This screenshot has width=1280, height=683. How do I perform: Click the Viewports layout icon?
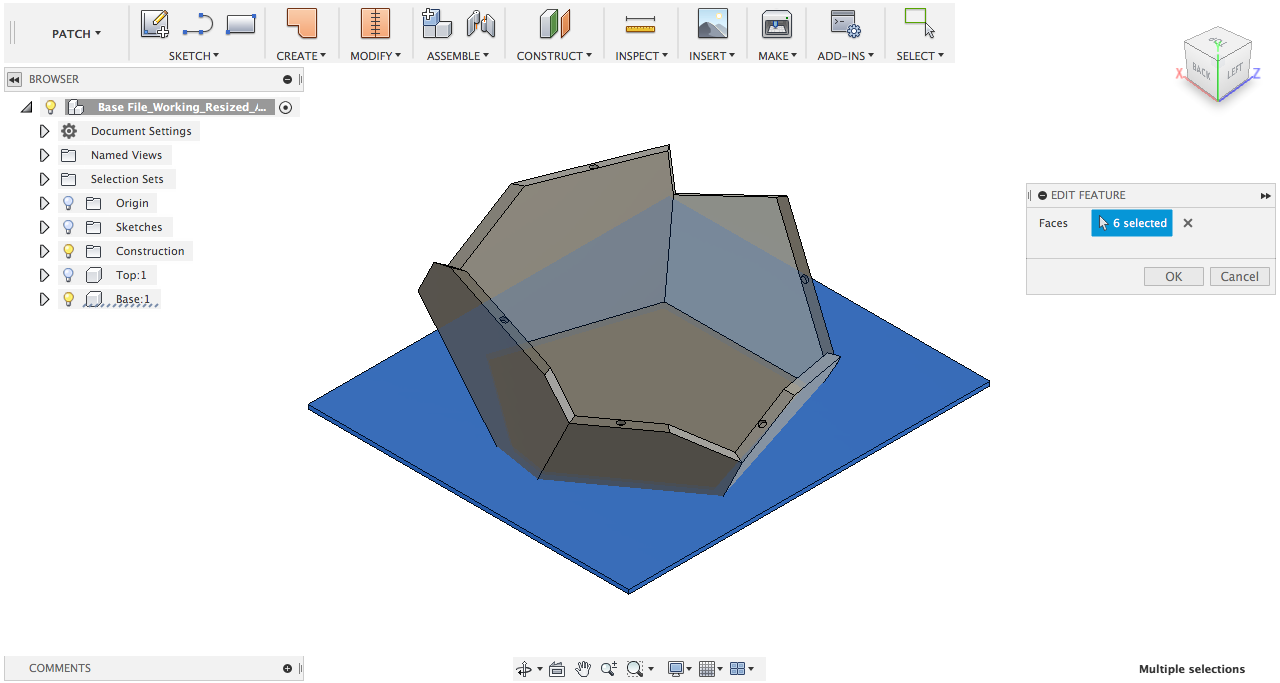(738, 669)
